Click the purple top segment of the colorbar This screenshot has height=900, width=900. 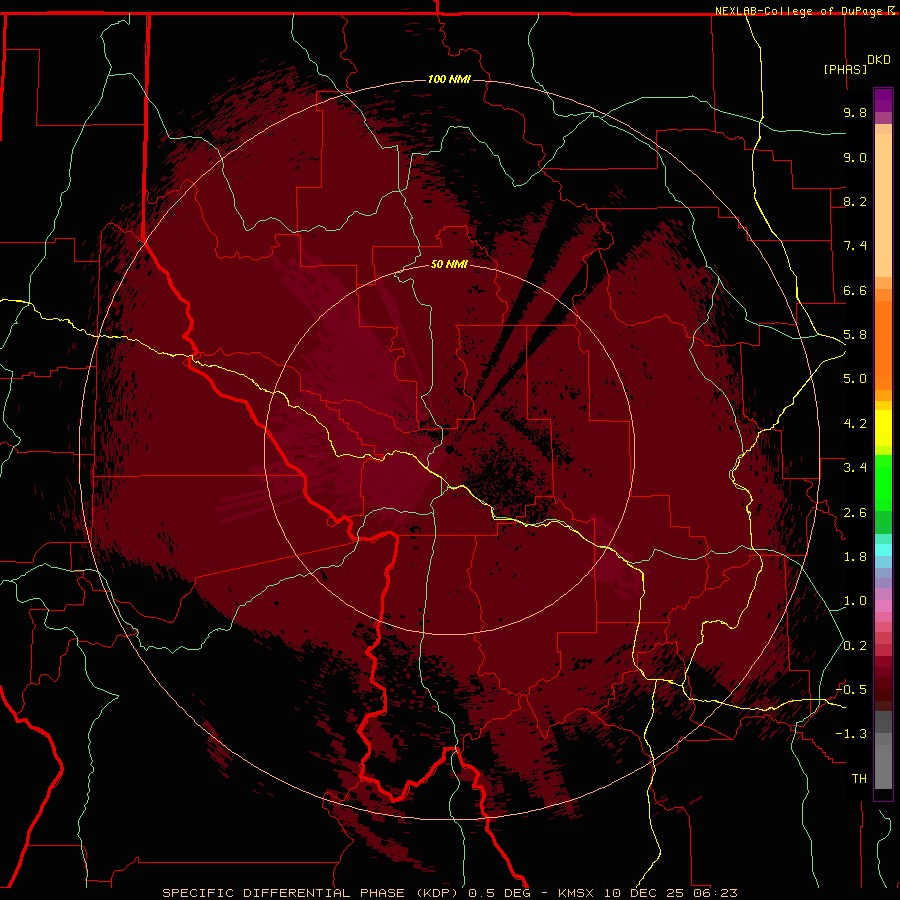883,100
